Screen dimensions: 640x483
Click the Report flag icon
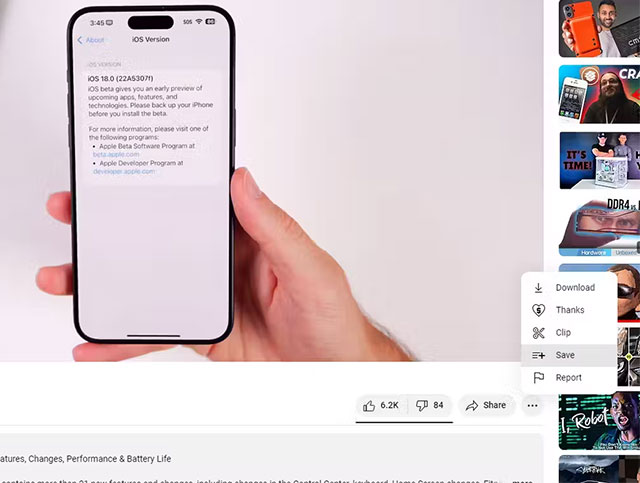[538, 378]
